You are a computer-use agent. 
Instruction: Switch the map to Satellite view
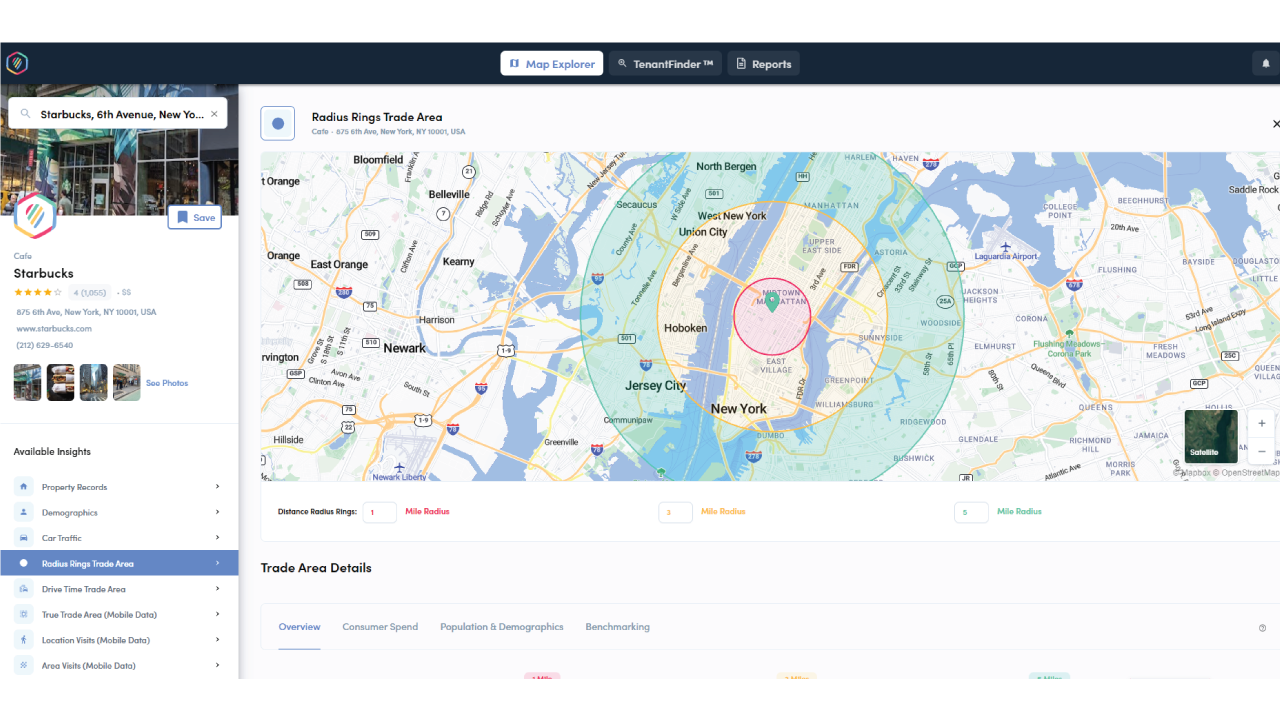(1210, 437)
